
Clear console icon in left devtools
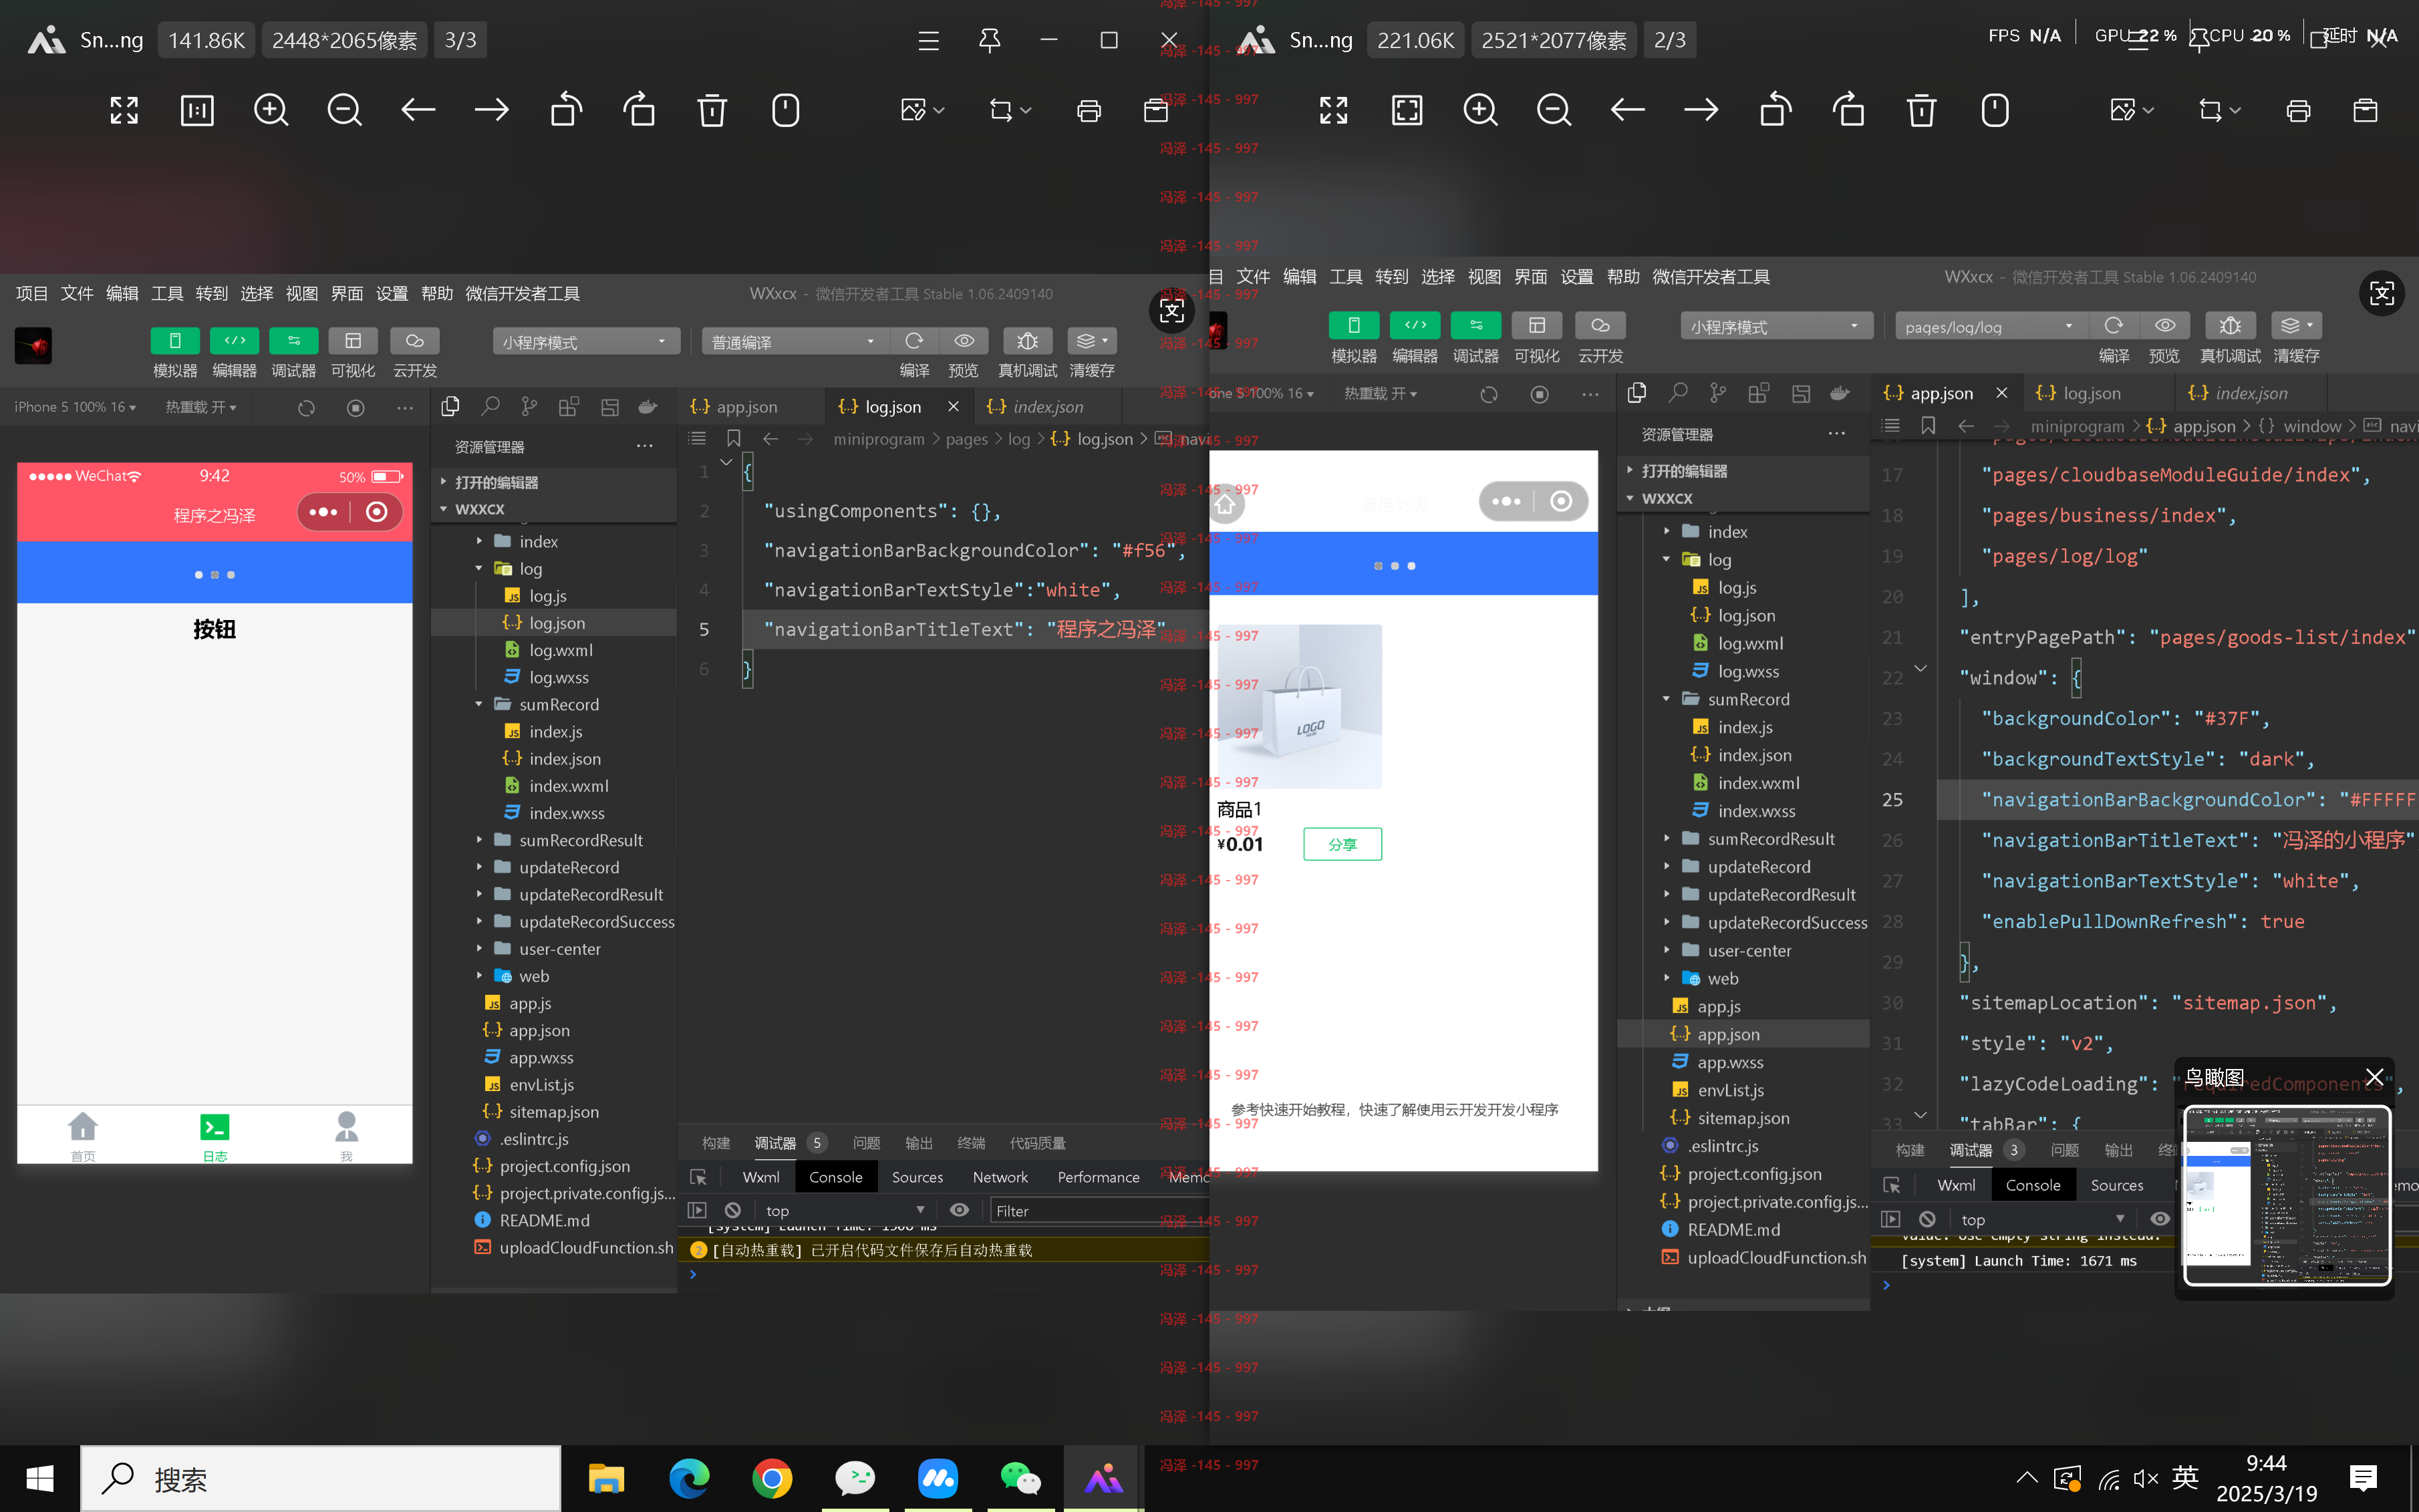coord(733,1210)
